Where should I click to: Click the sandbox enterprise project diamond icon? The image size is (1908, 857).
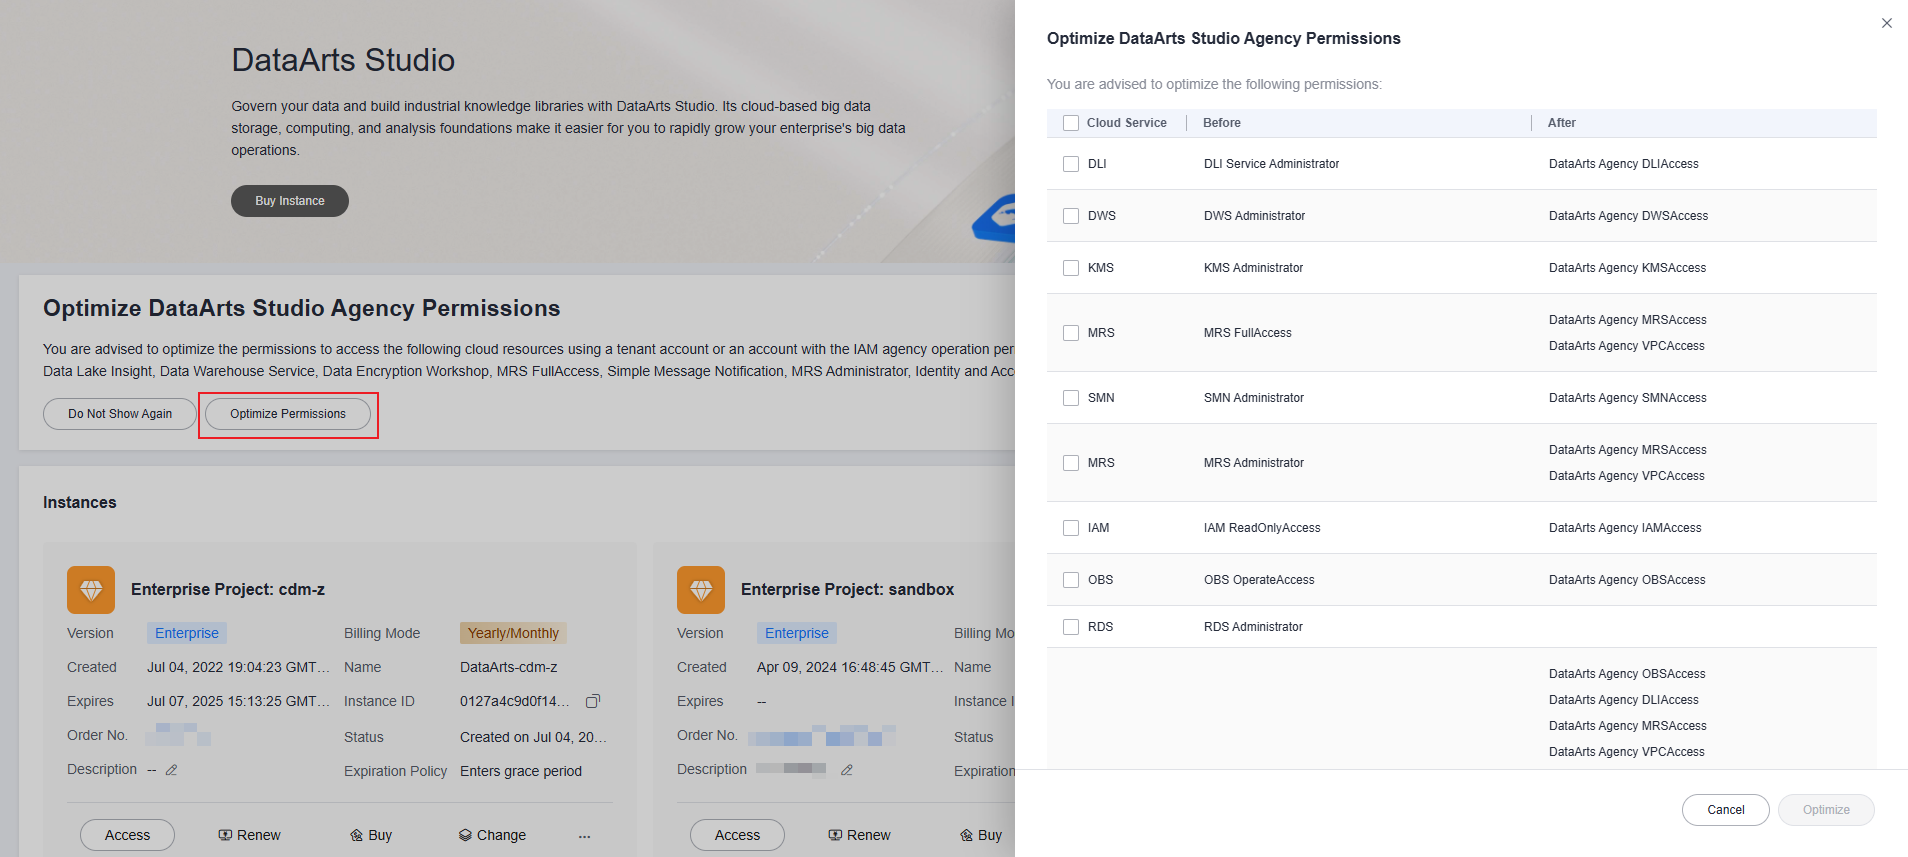701,590
